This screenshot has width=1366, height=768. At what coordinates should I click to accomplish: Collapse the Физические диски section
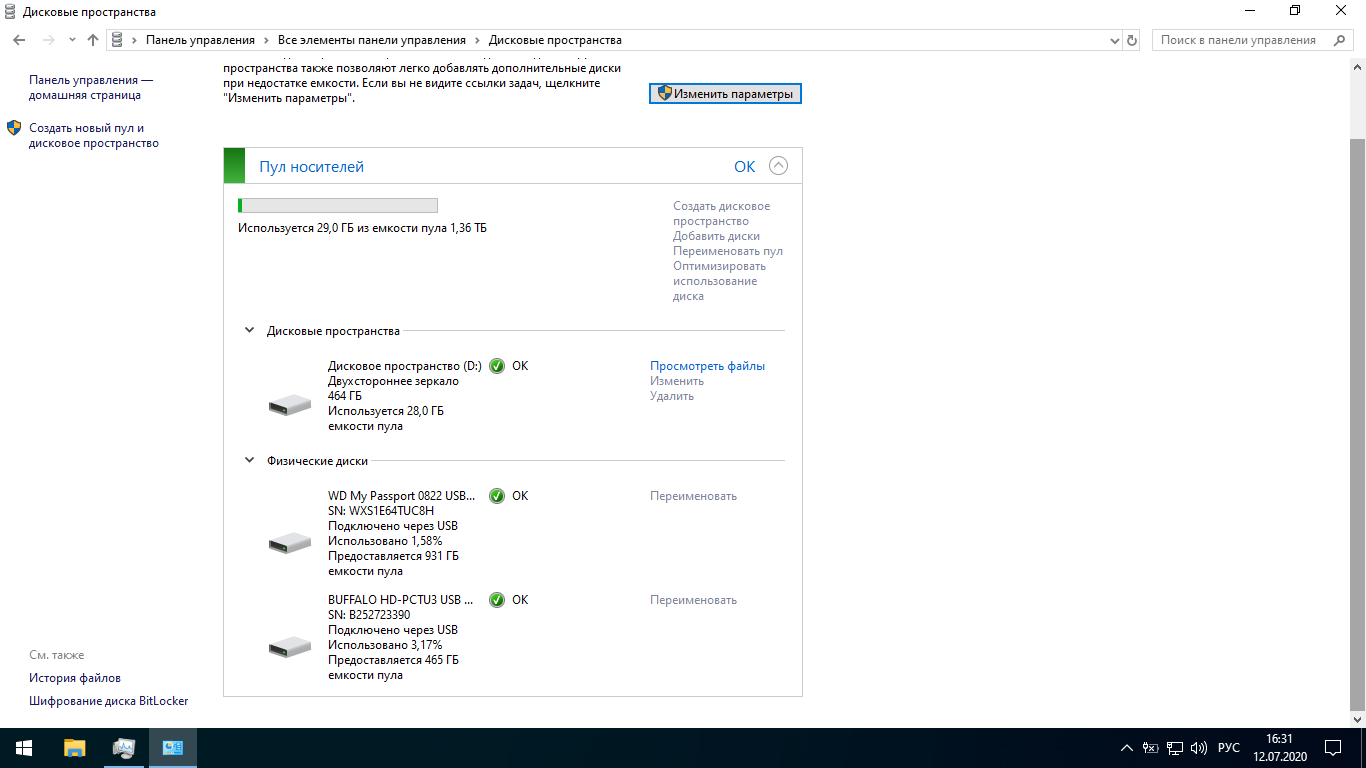point(249,461)
